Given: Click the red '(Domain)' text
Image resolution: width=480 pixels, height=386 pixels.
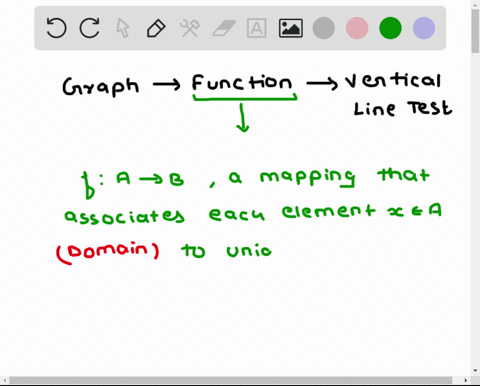Looking at the screenshot, I should coord(108,252).
